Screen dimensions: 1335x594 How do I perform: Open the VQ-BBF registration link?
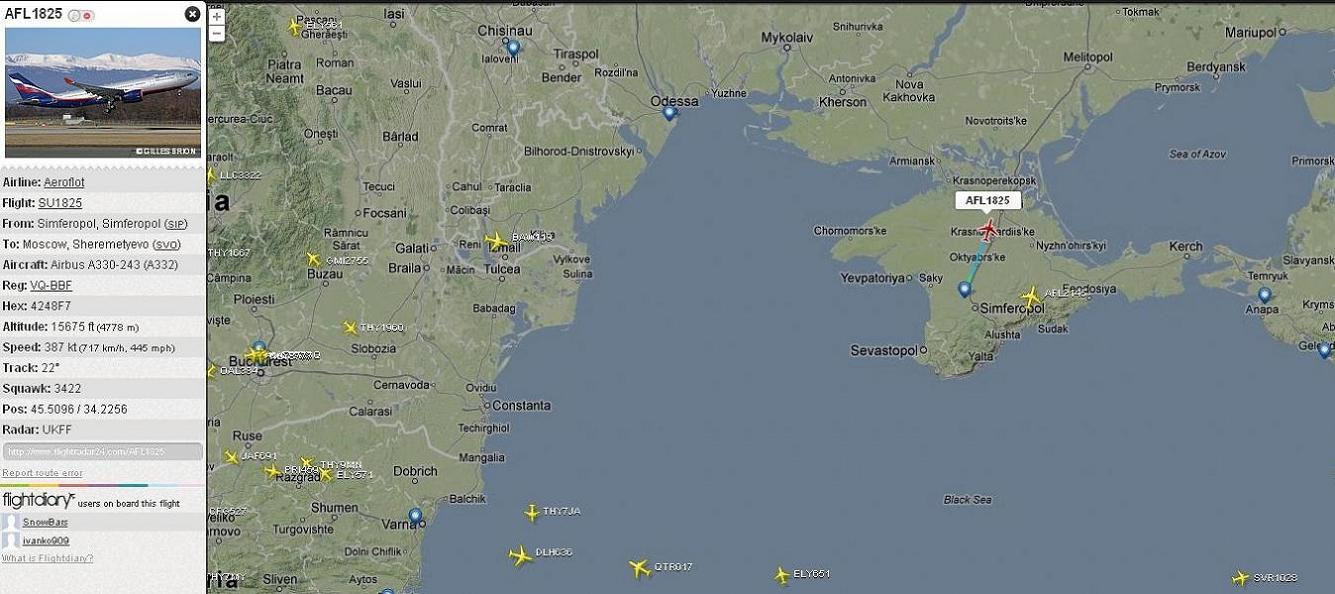click(51, 286)
